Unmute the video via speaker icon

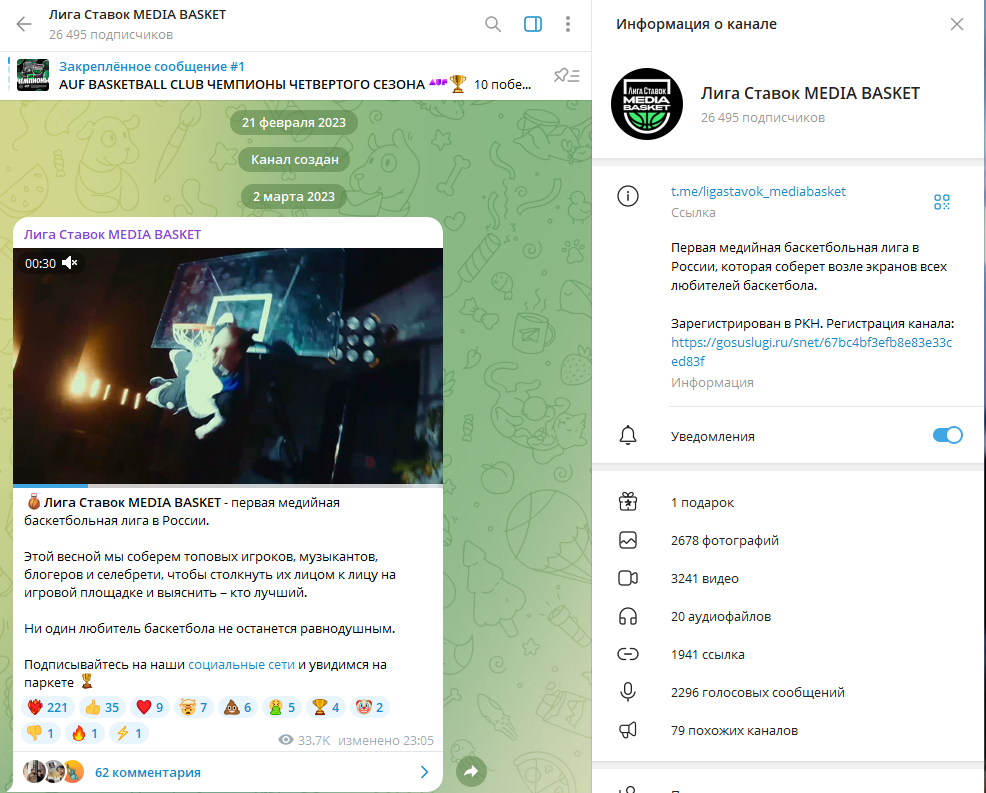[x=69, y=263]
